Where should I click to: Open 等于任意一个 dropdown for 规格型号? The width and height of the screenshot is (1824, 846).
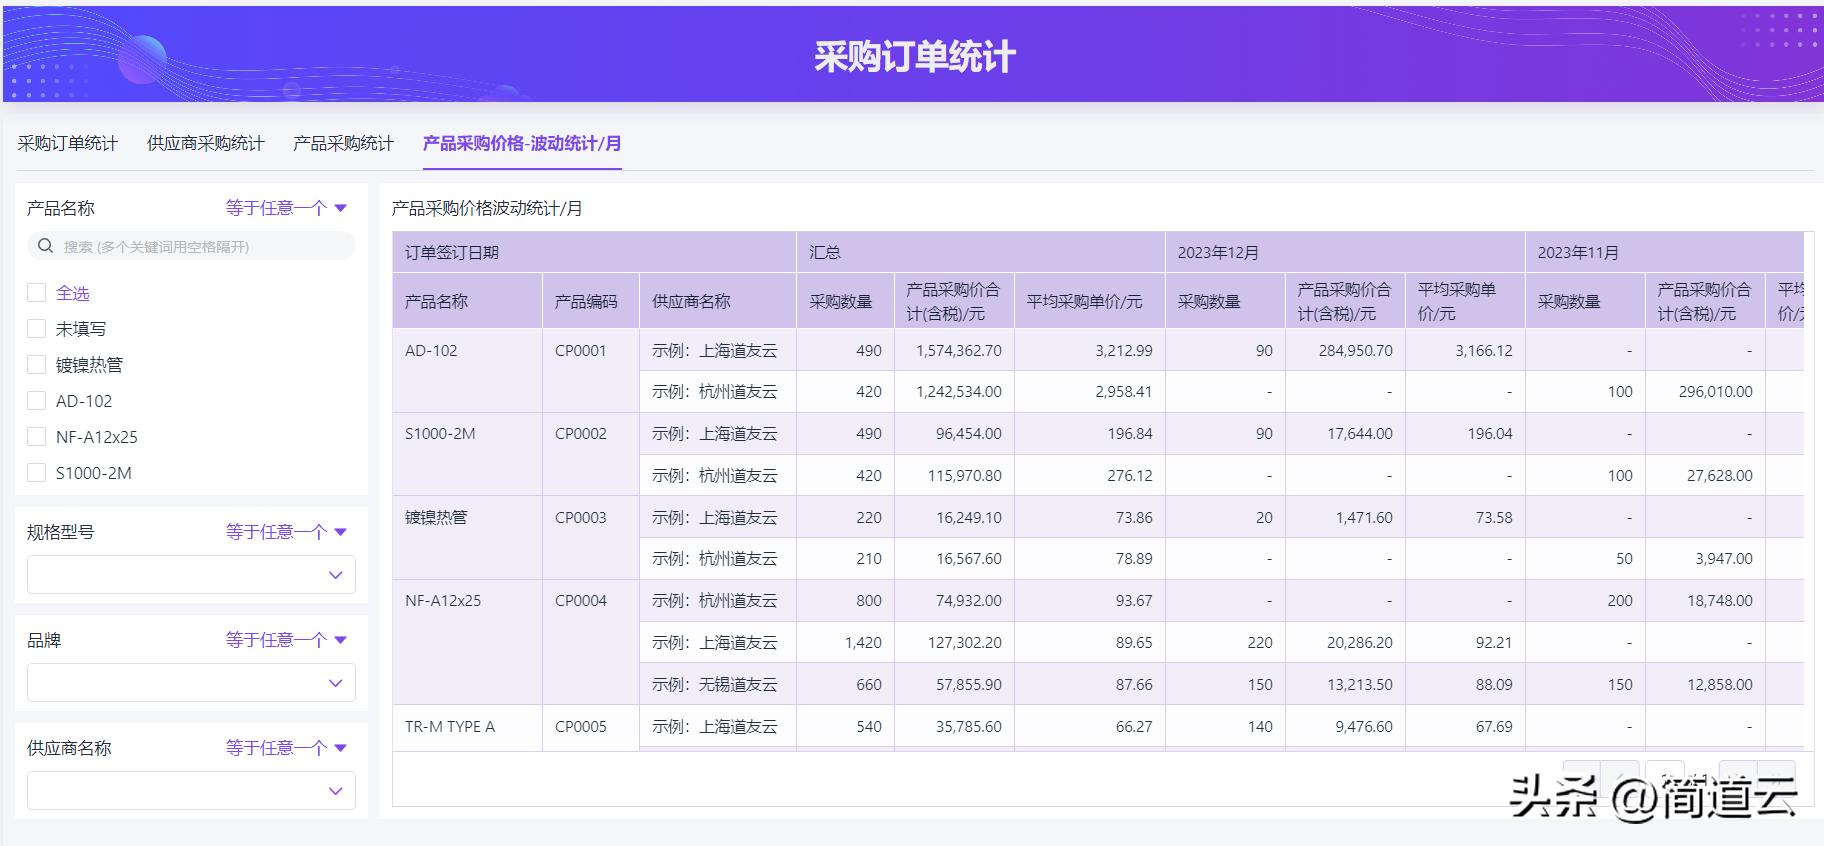point(286,532)
